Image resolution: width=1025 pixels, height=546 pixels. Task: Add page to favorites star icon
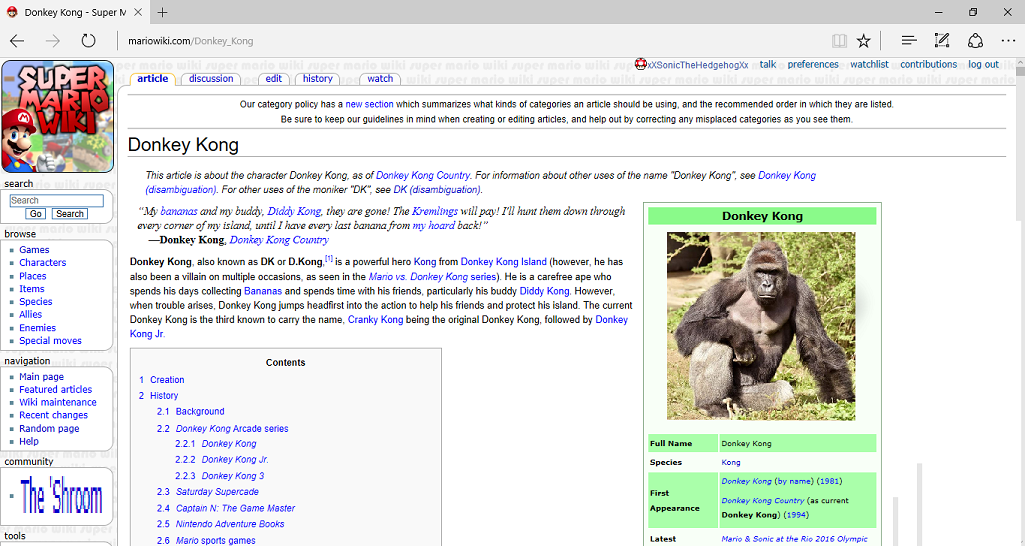click(864, 41)
